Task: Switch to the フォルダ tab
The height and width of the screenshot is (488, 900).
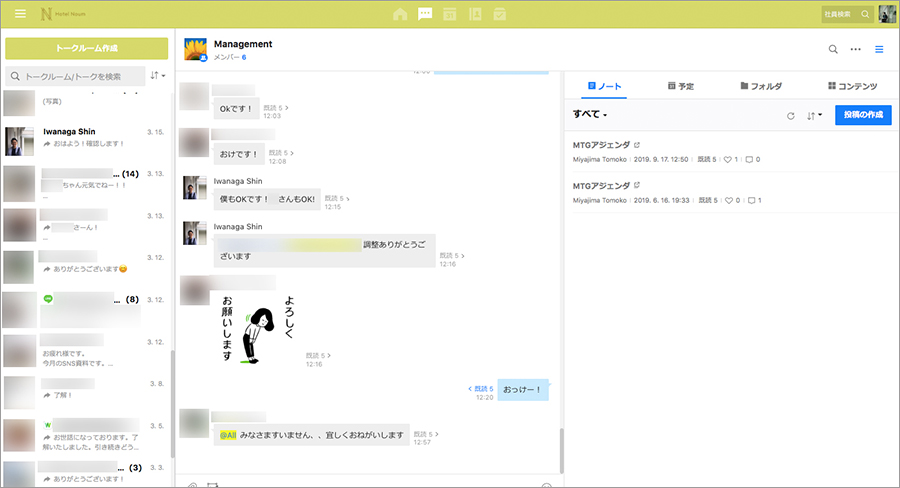Action: point(760,87)
